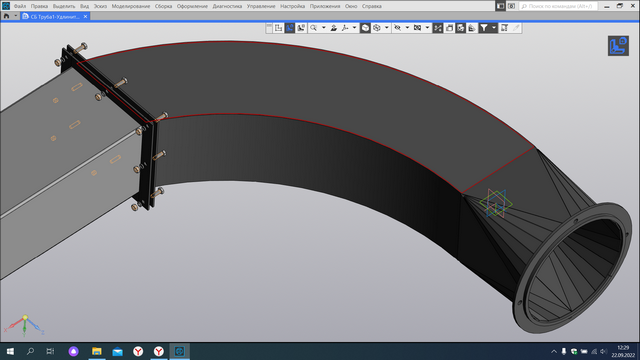Click the tray volume speaker icon
Screen dimensions: 640x360
click(x=604, y=351)
